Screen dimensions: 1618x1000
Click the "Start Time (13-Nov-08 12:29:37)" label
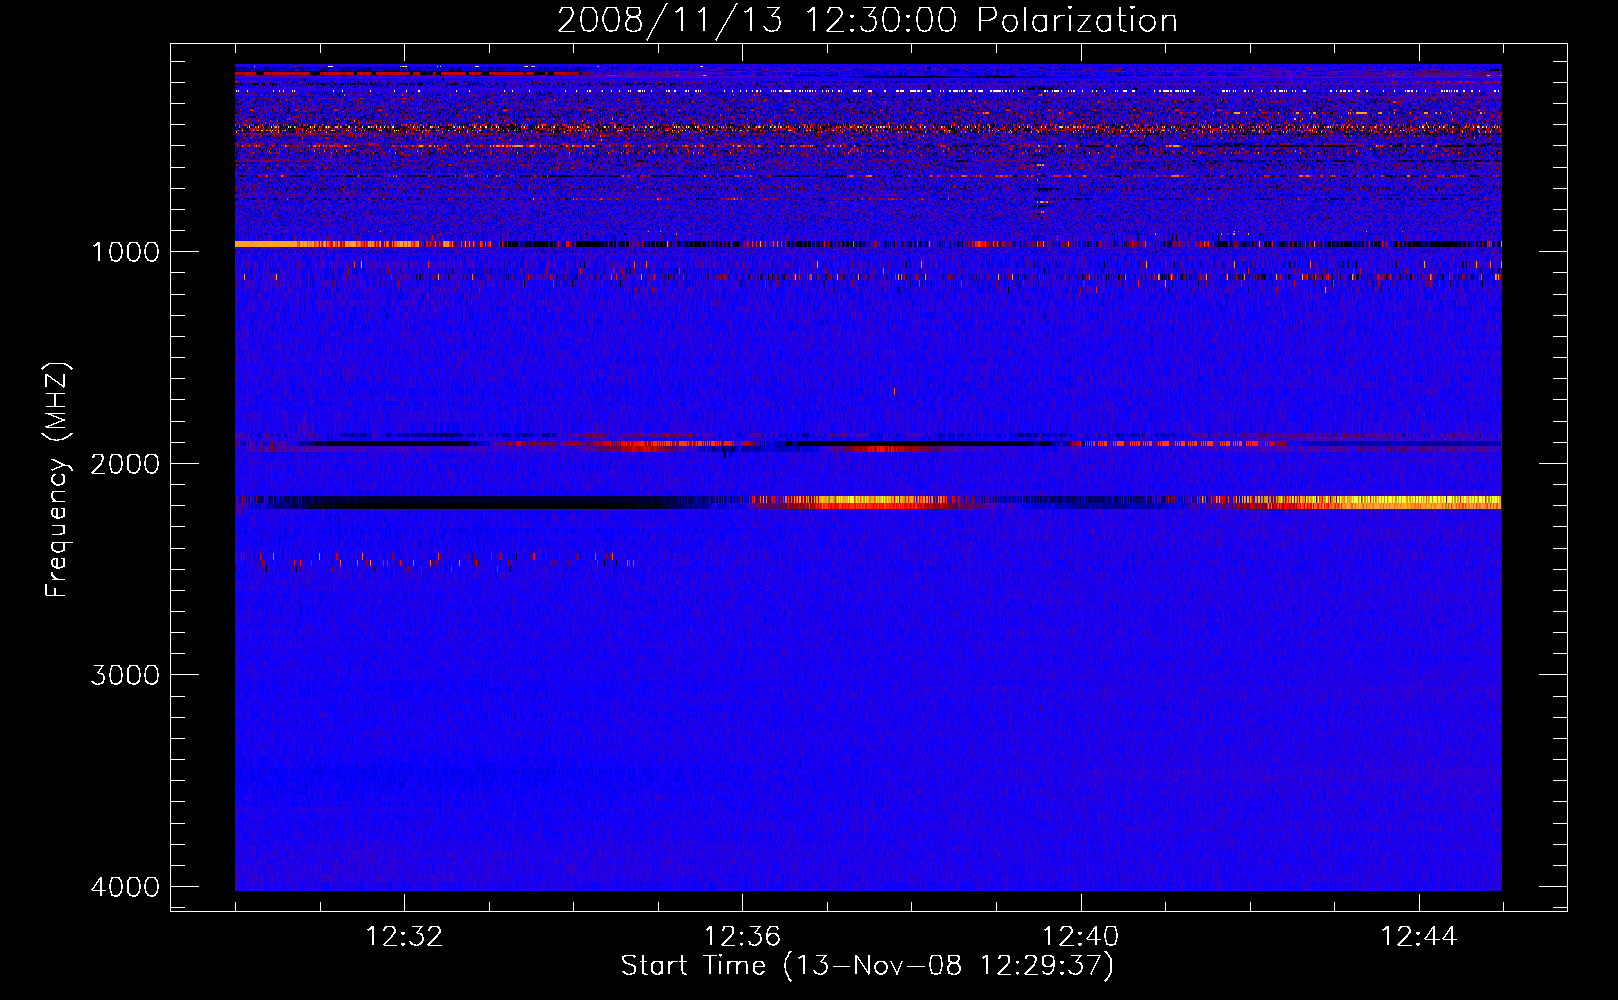click(x=867, y=966)
